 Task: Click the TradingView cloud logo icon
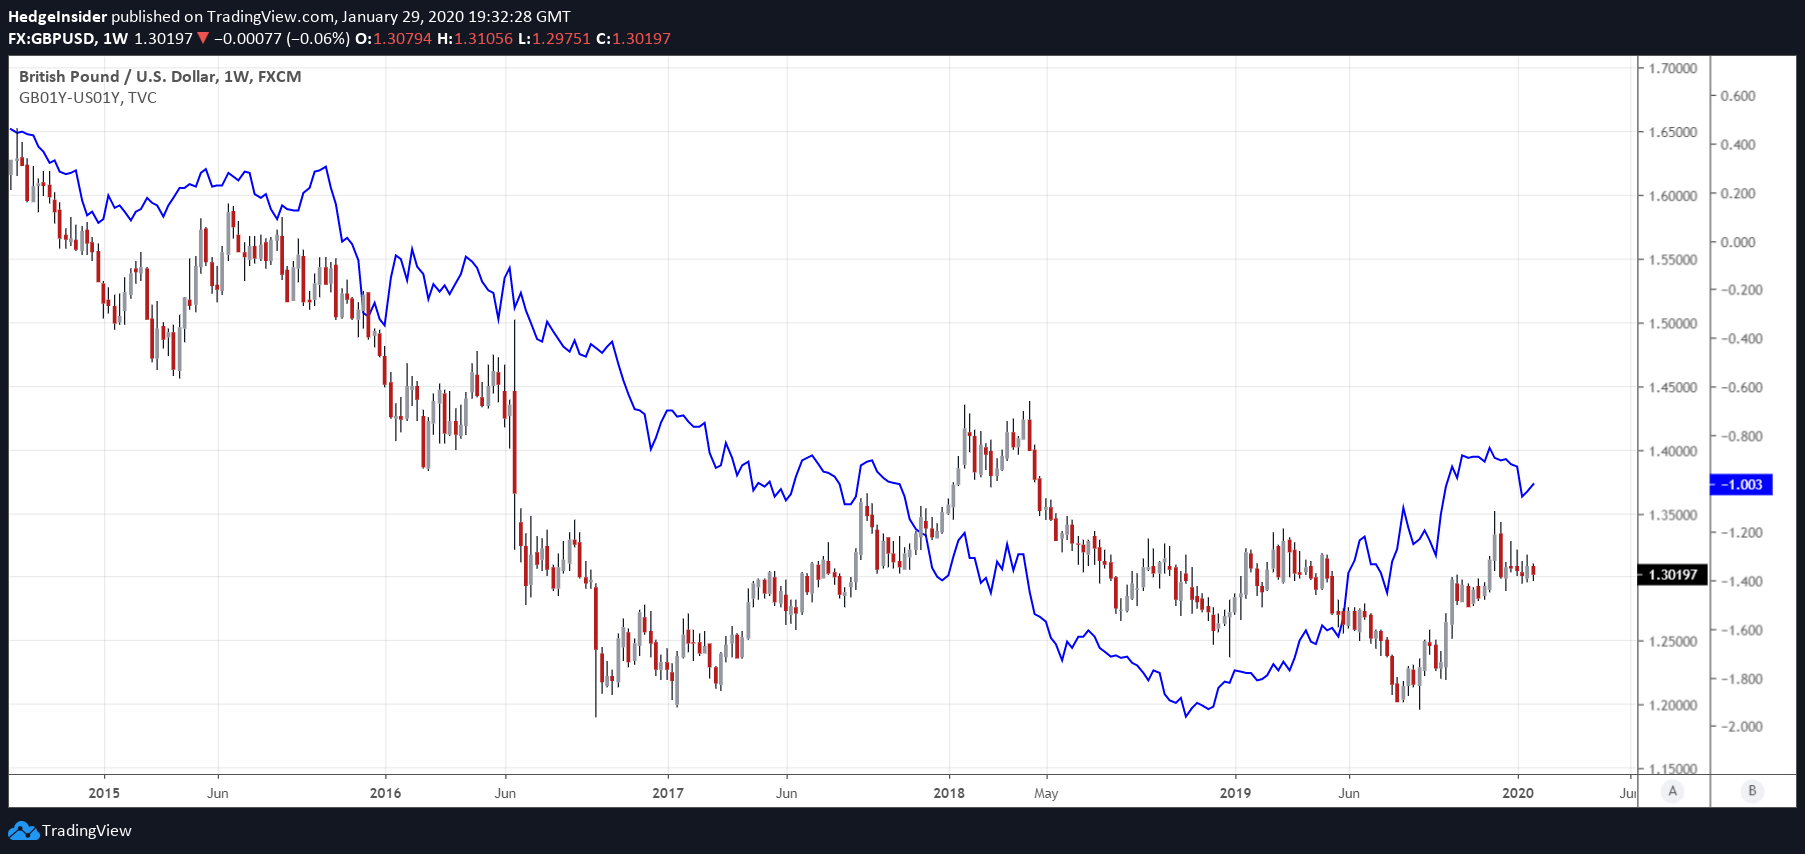coord(23,831)
